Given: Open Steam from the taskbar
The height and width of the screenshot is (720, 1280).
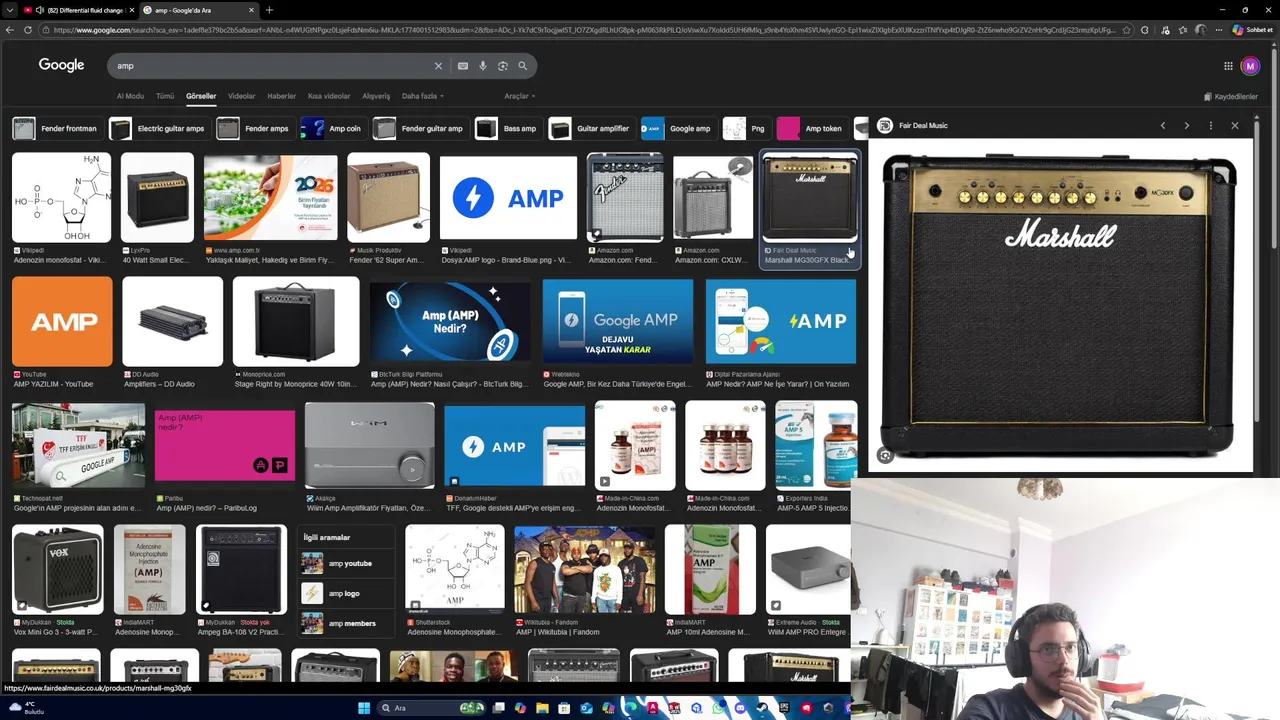Looking at the screenshot, I should coord(762,708).
